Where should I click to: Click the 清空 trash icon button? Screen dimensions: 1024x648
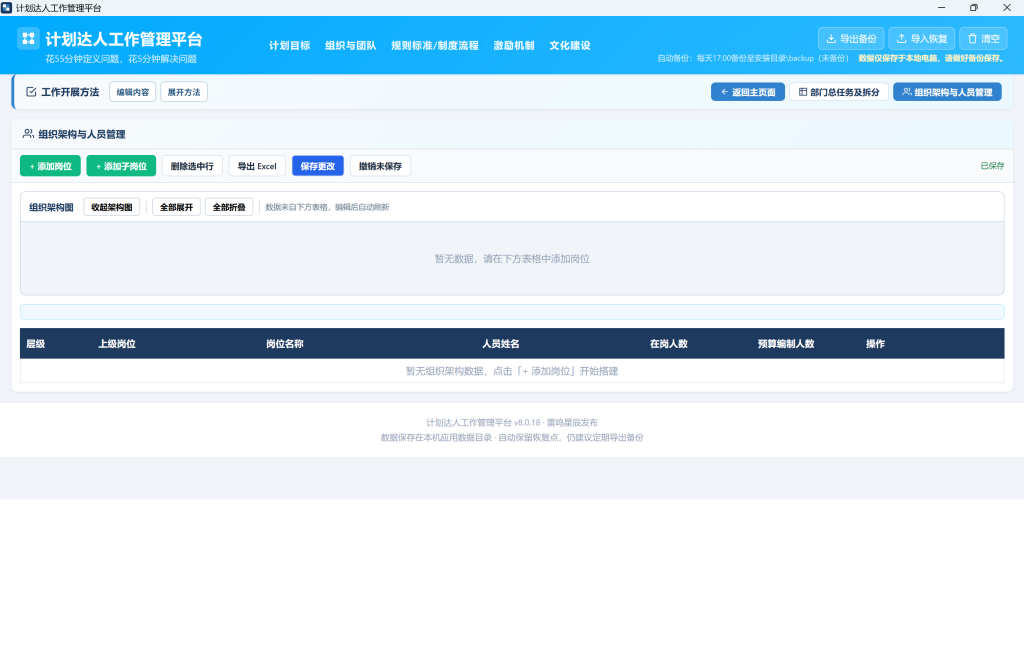pos(983,39)
